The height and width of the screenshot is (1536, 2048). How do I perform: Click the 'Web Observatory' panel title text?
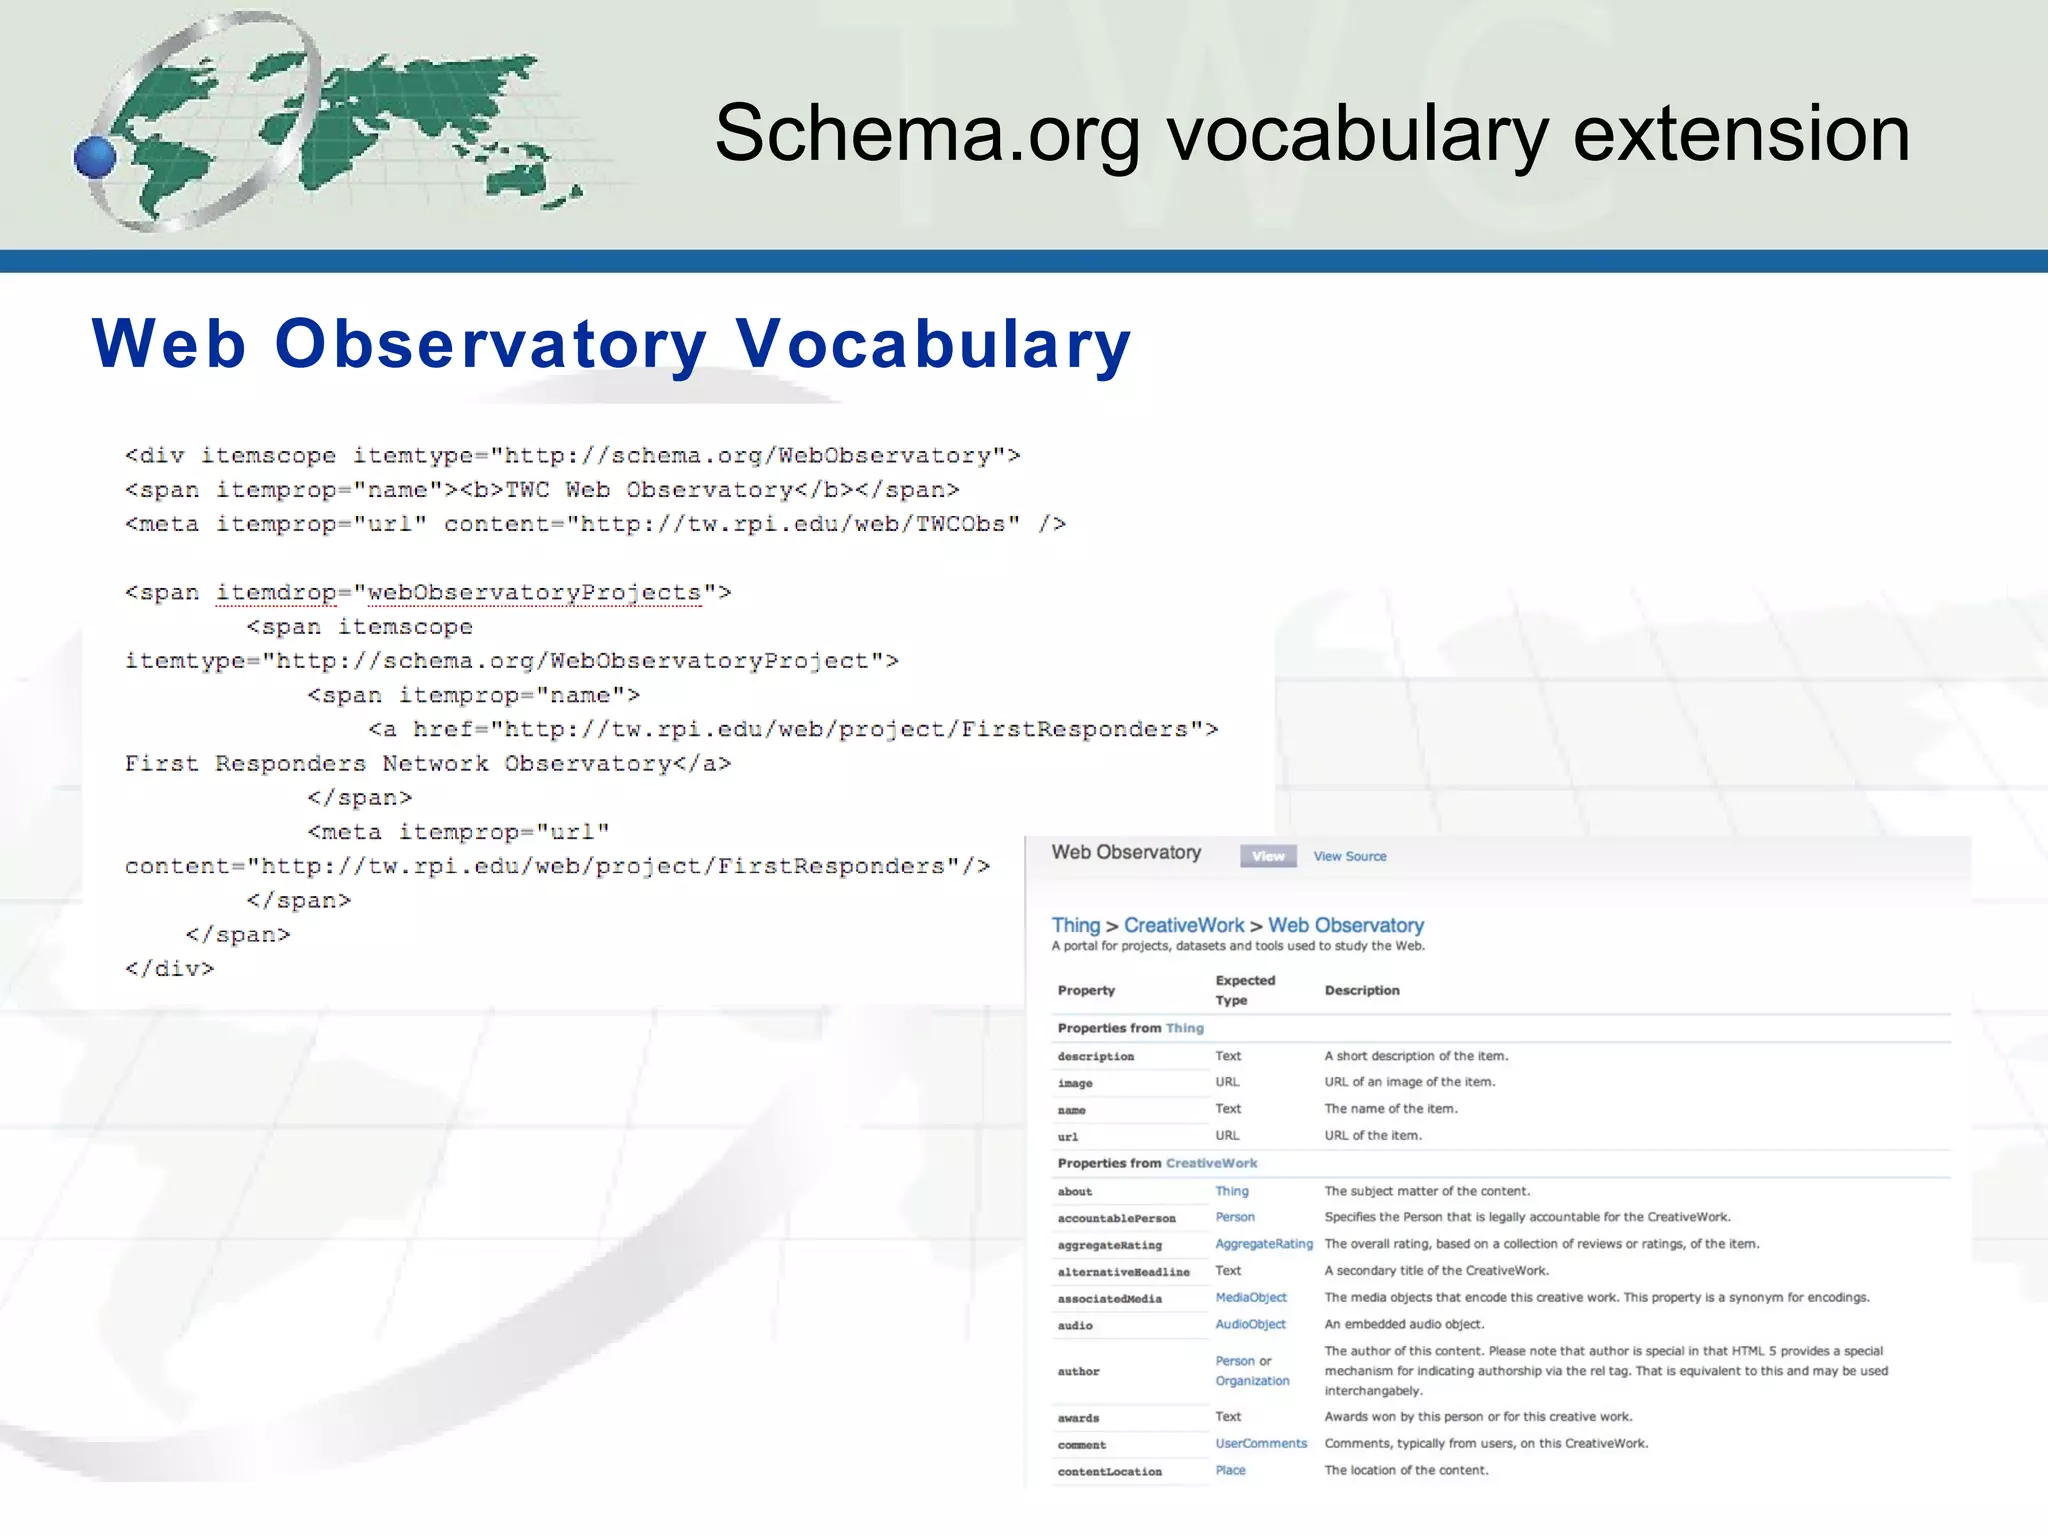click(x=1126, y=852)
